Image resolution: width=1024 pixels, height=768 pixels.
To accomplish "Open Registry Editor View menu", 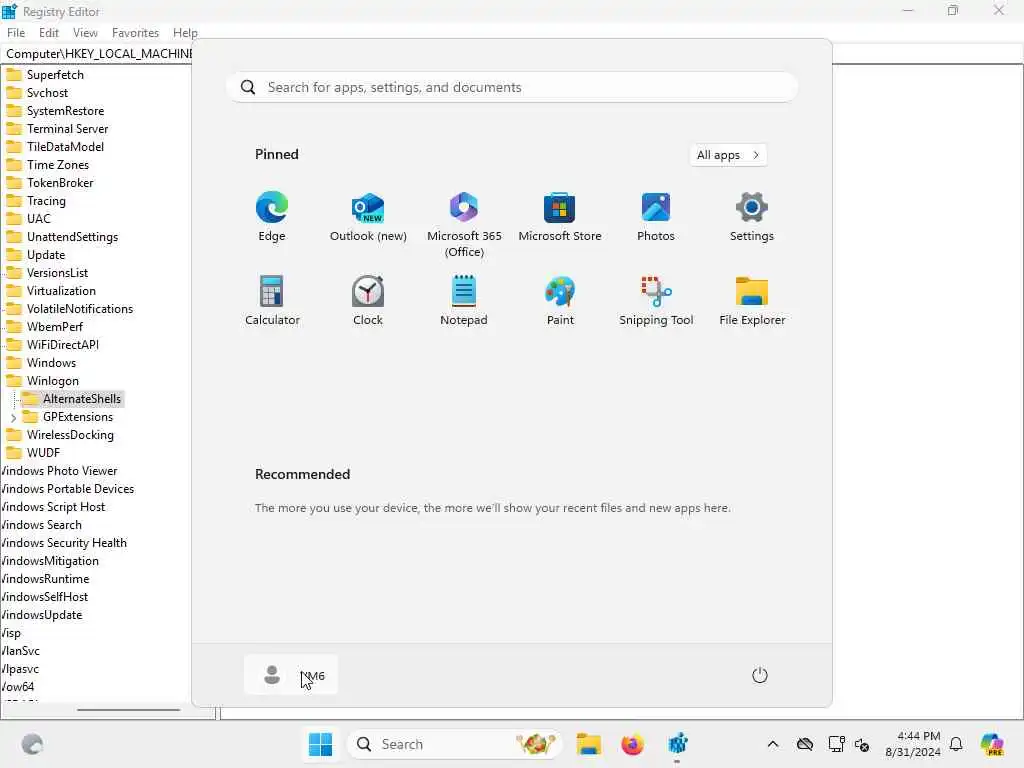I will pos(85,33).
